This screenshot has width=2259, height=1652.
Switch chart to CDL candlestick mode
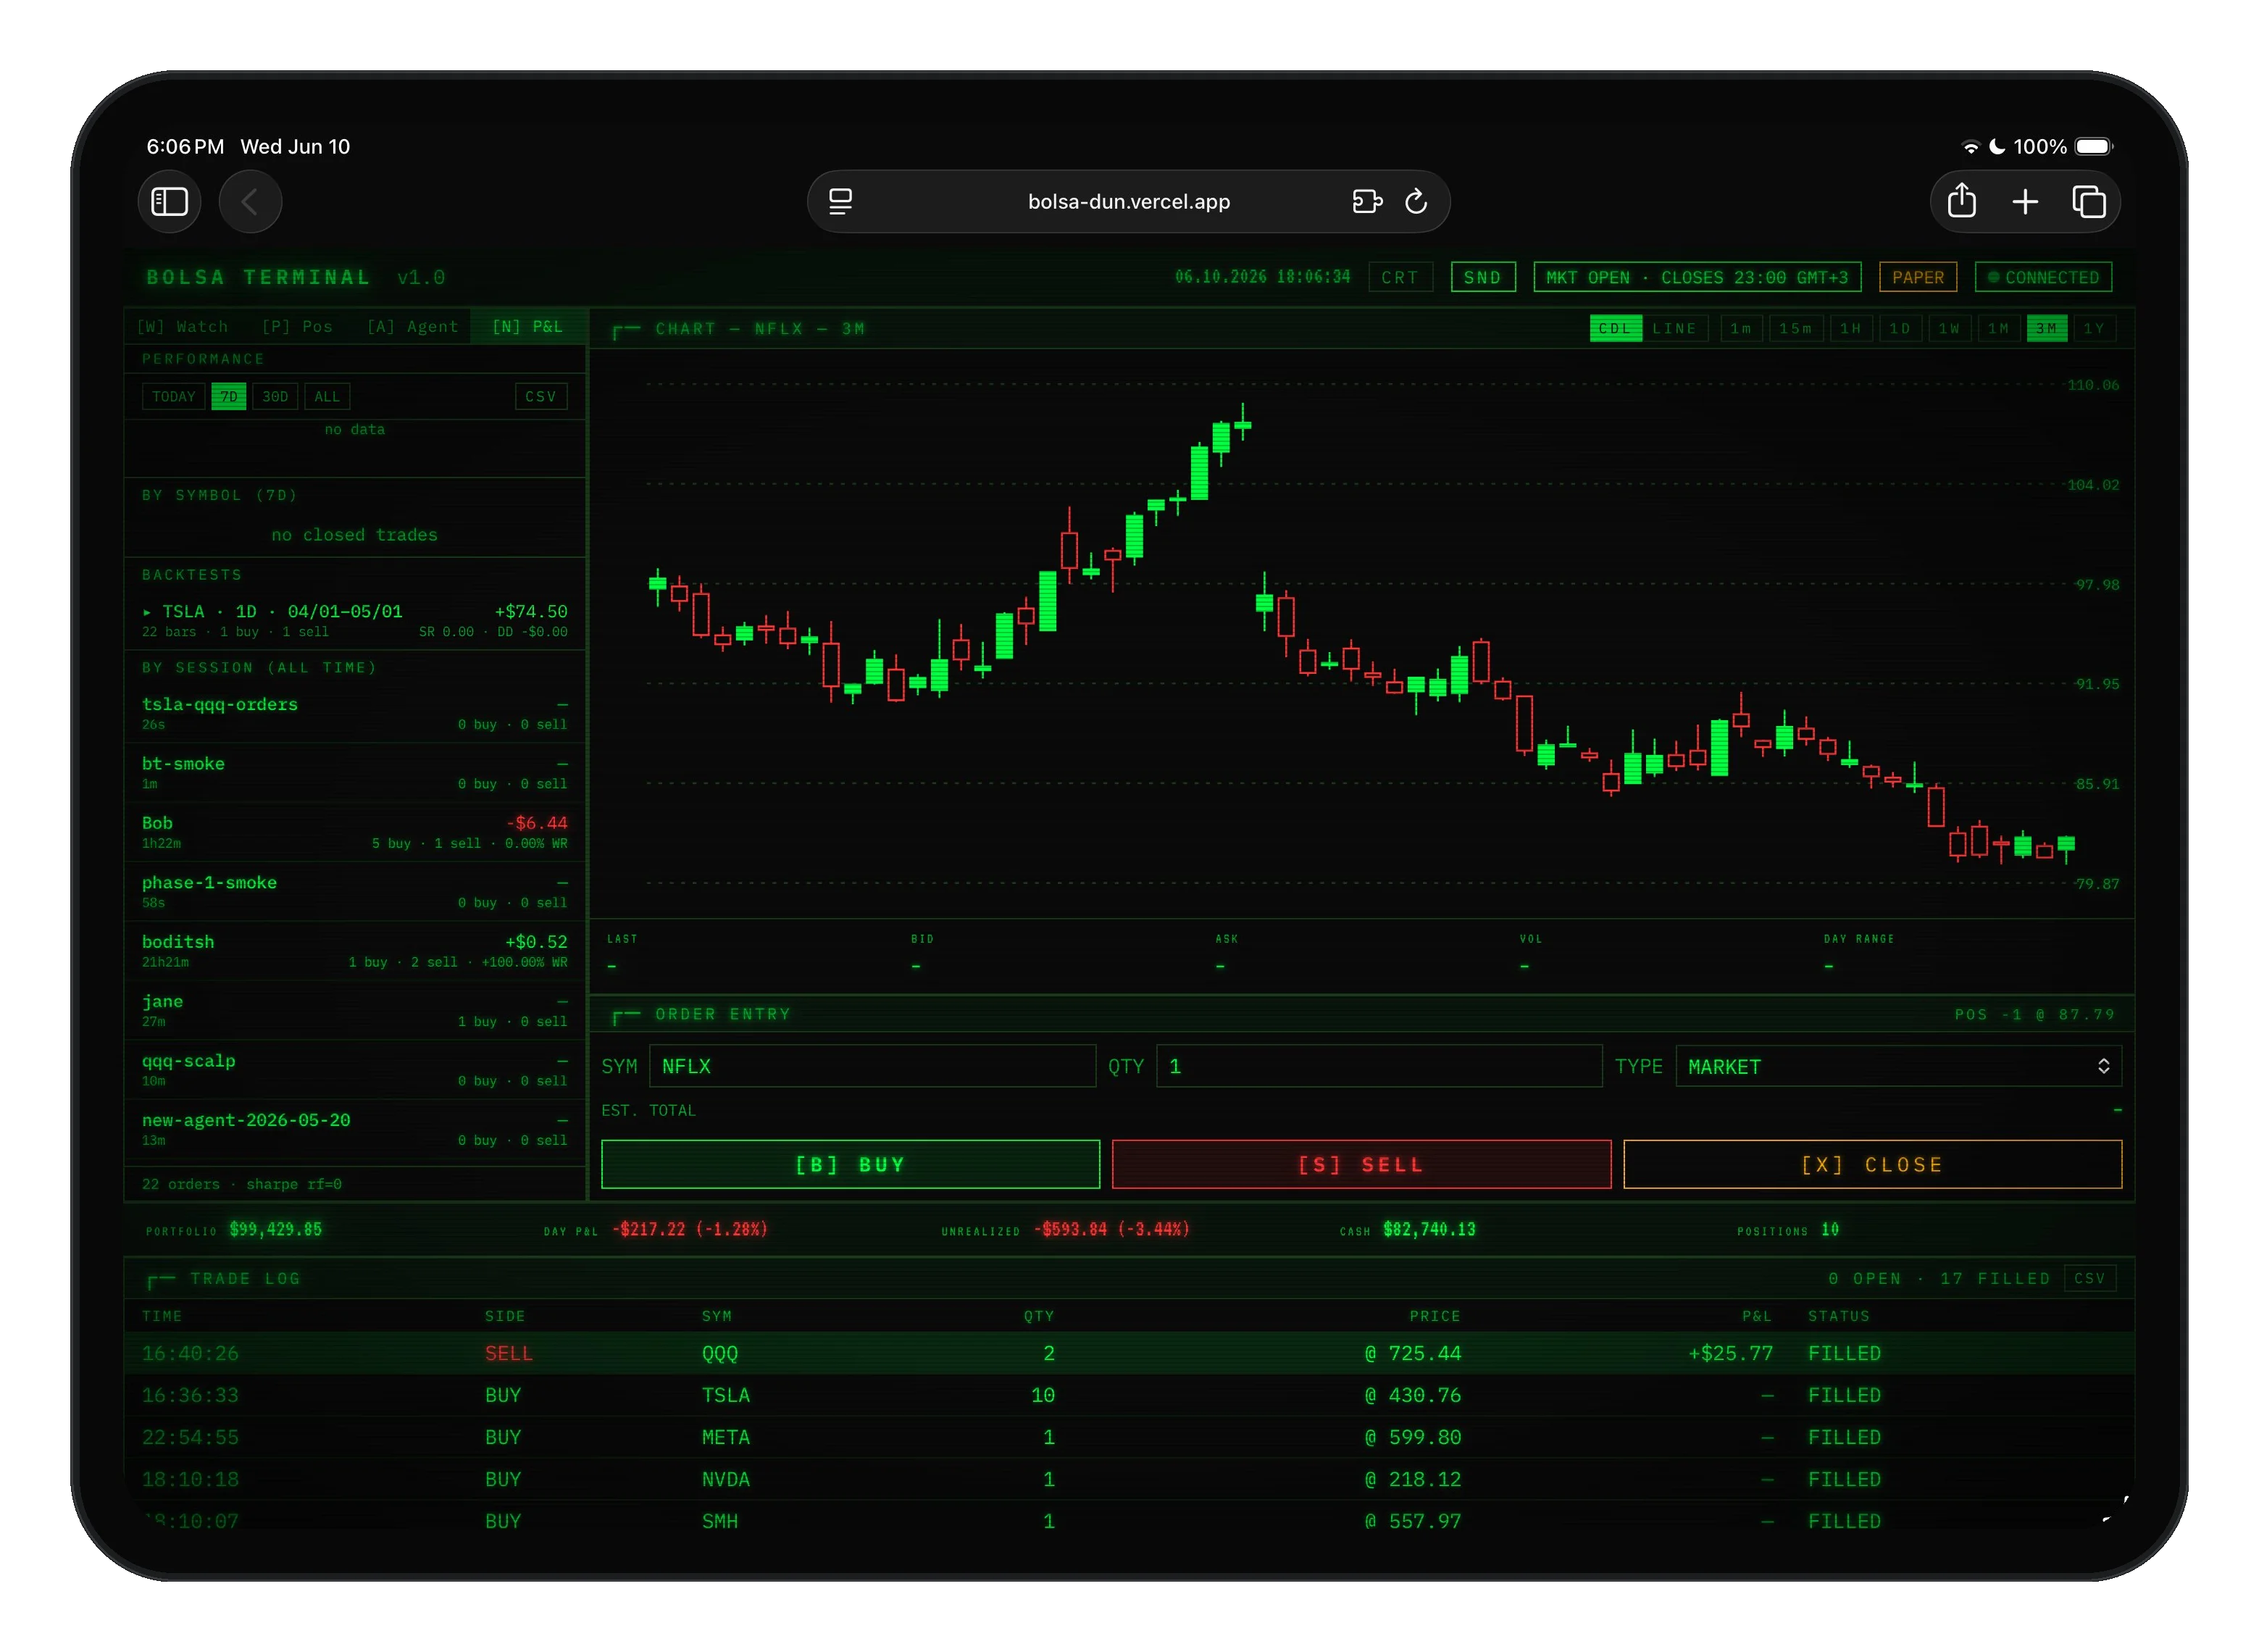click(1615, 329)
